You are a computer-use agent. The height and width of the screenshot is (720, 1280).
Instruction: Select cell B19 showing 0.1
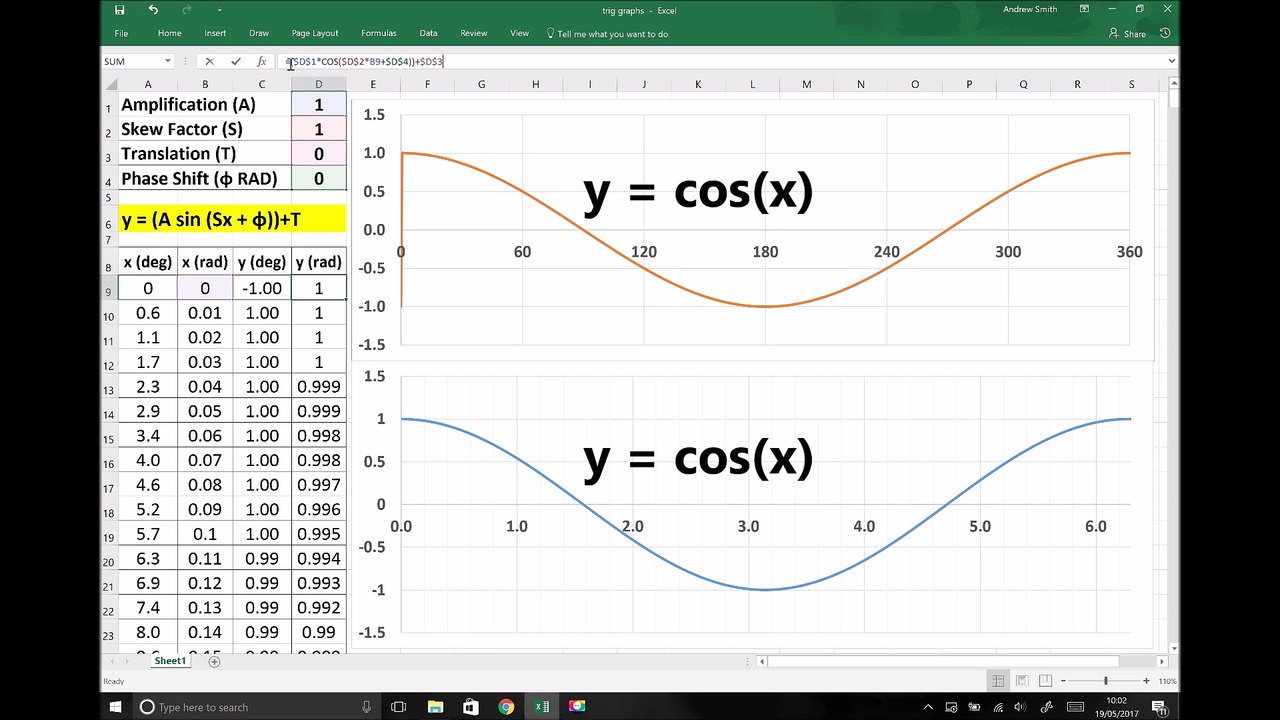click(205, 534)
